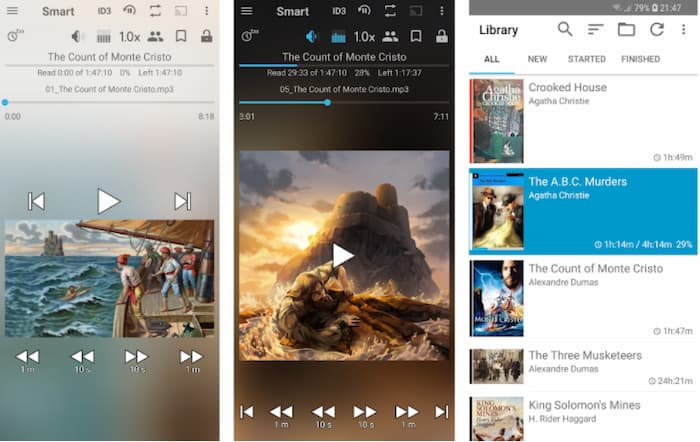Toggle volume boost in dark player
Screen dimensions: 700x442
312,36
